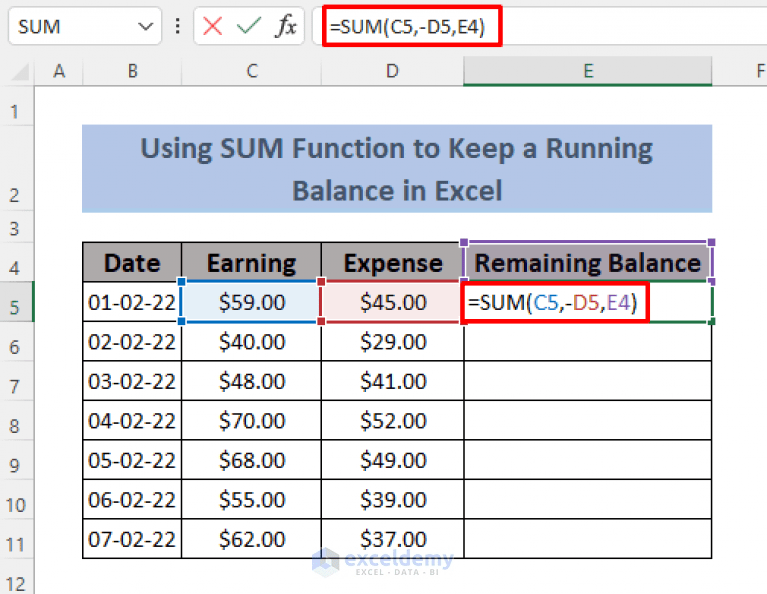The image size is (767, 594).
Task: Click empty balance cell in 02-02-22 row
Action: click(588, 342)
